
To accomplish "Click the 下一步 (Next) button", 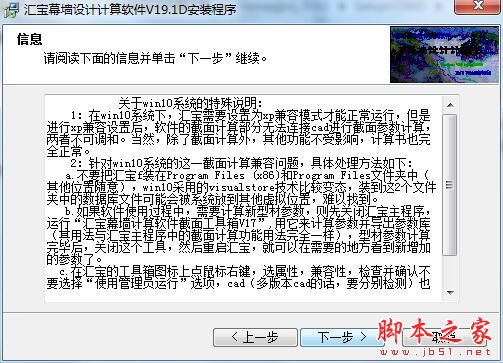I will 342,337.
